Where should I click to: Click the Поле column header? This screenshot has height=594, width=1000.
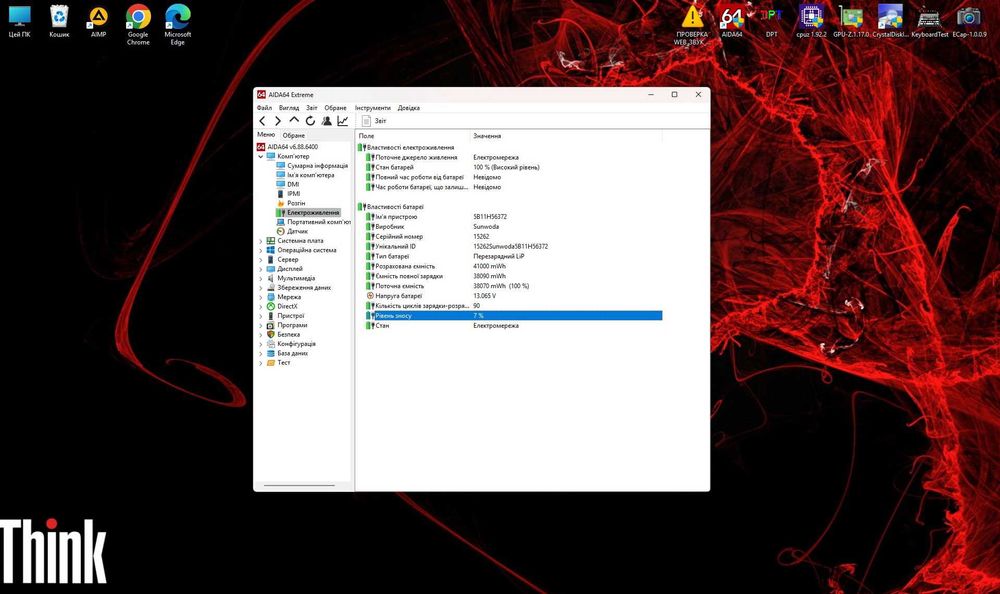413,136
